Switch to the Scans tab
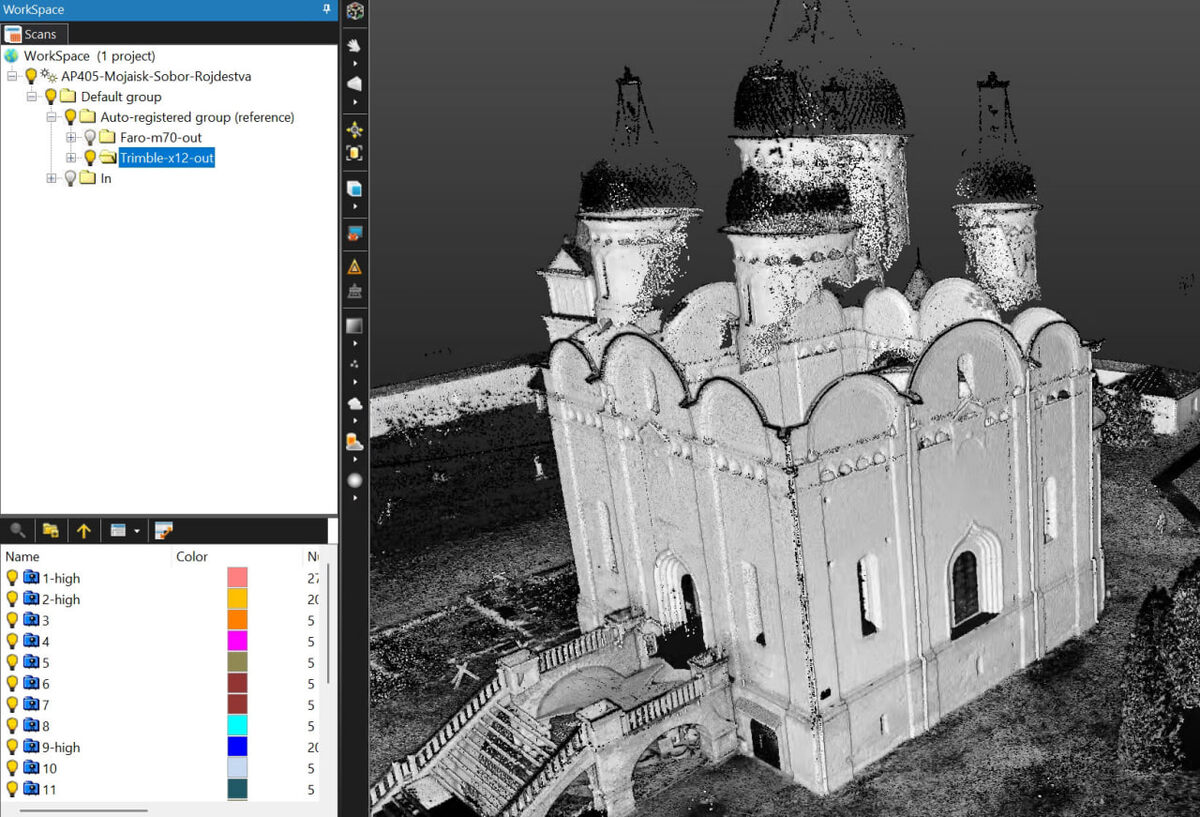Image resolution: width=1200 pixels, height=817 pixels. (34, 34)
